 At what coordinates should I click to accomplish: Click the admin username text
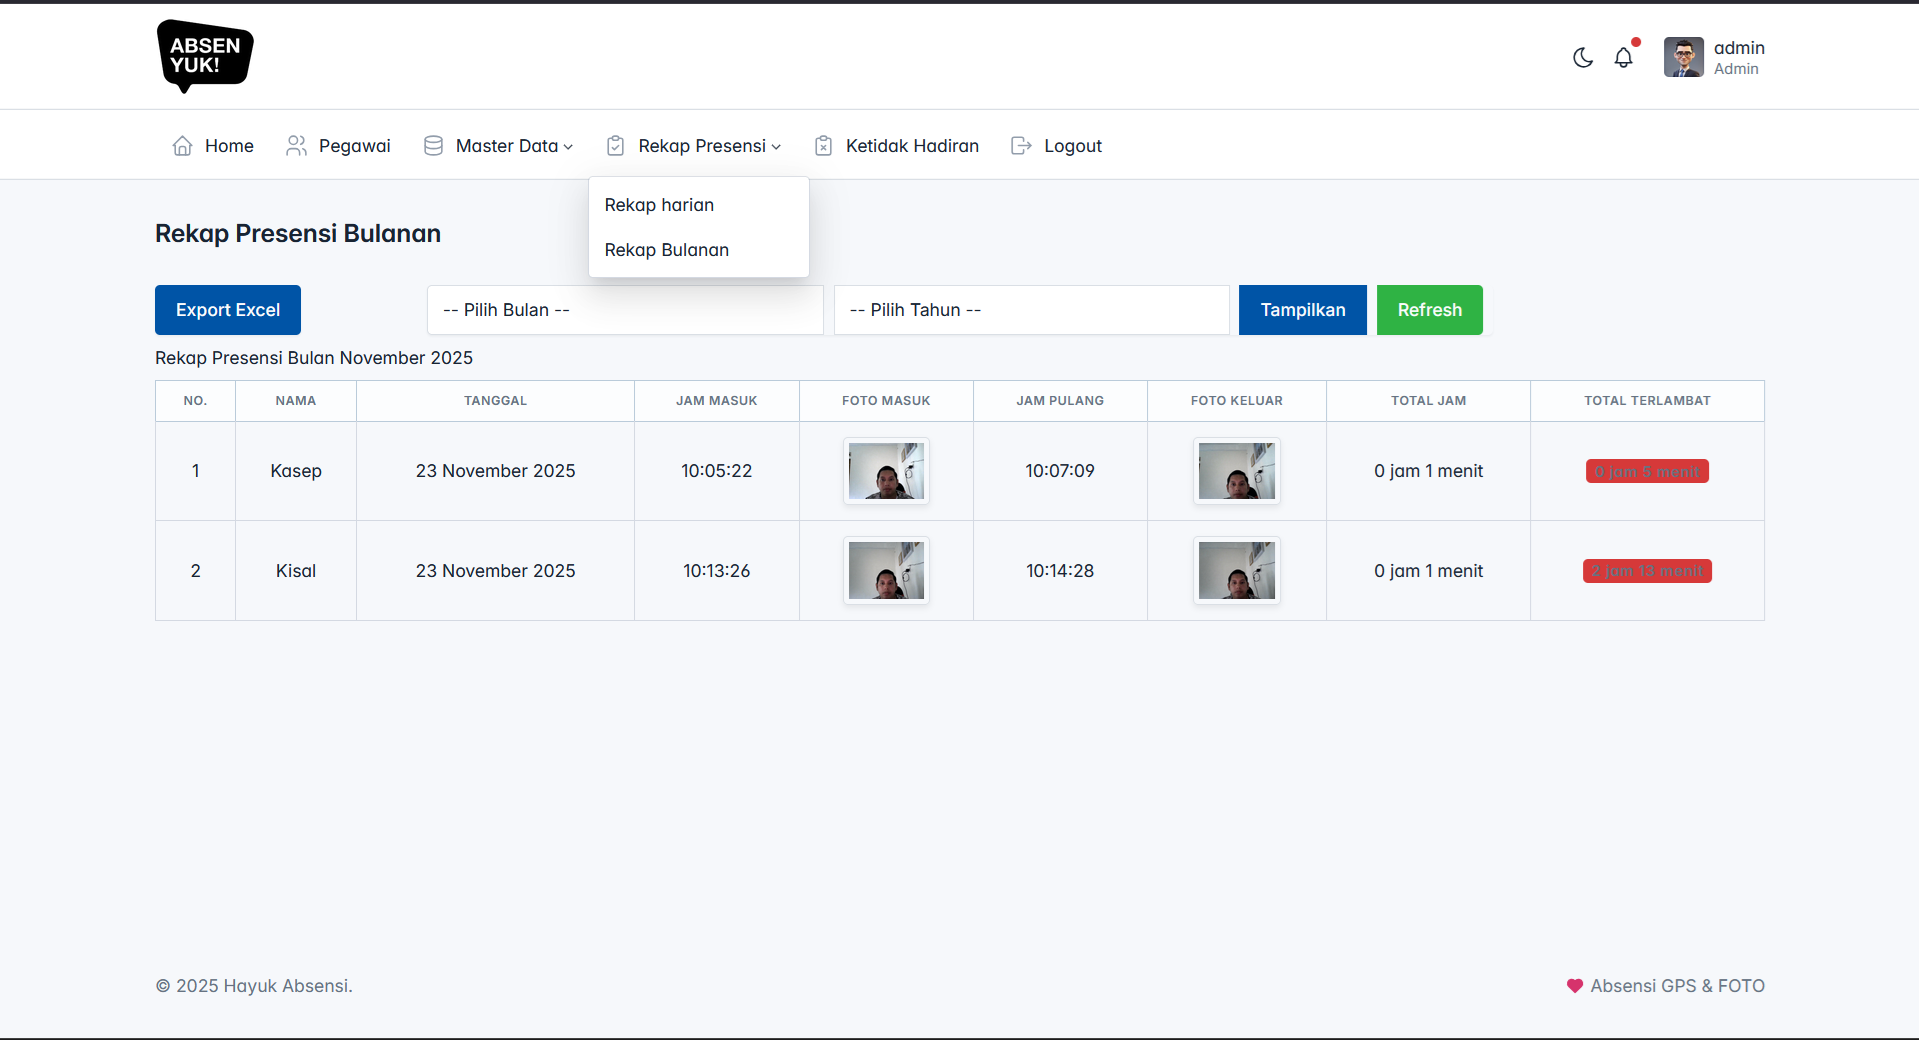(1739, 48)
